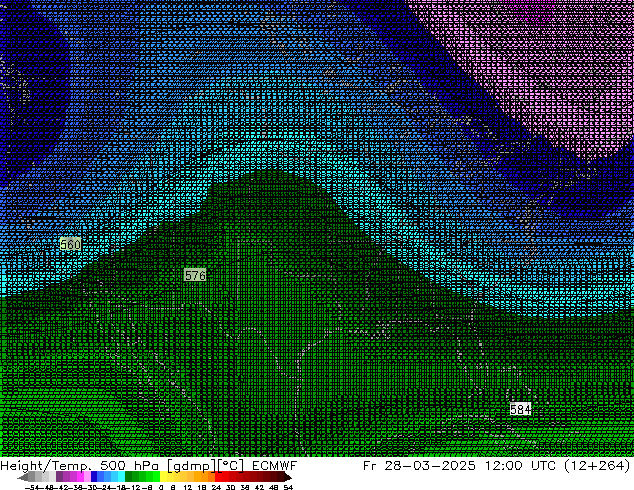
Task: Click the bright red swatch in the legend
Action: coord(218,477)
